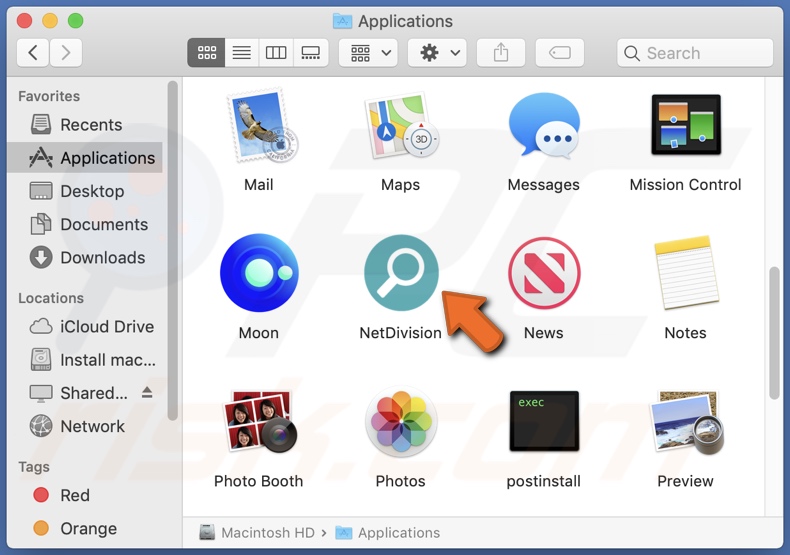Image resolution: width=790 pixels, height=555 pixels.
Task: Open the Maps application icon
Action: (401, 125)
